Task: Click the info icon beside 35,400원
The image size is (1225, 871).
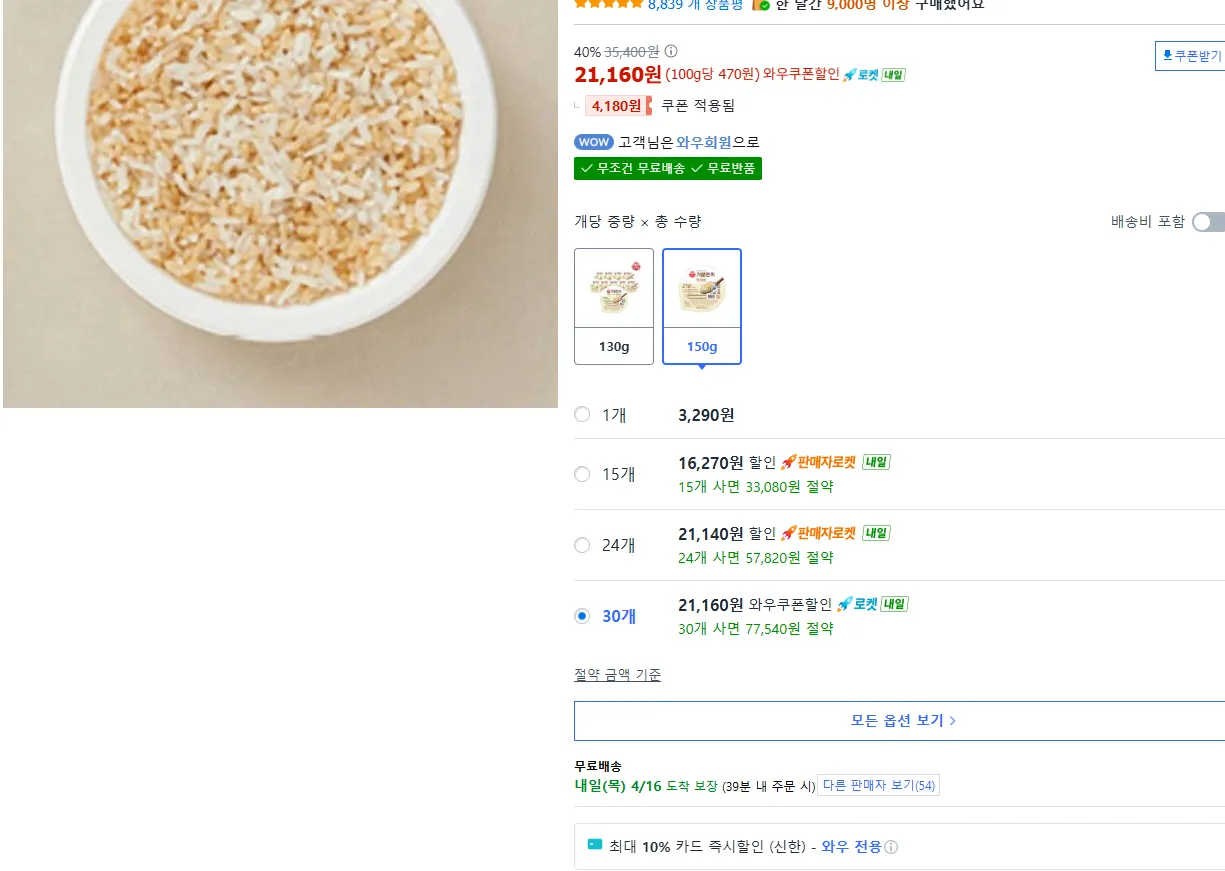Action: [671, 52]
